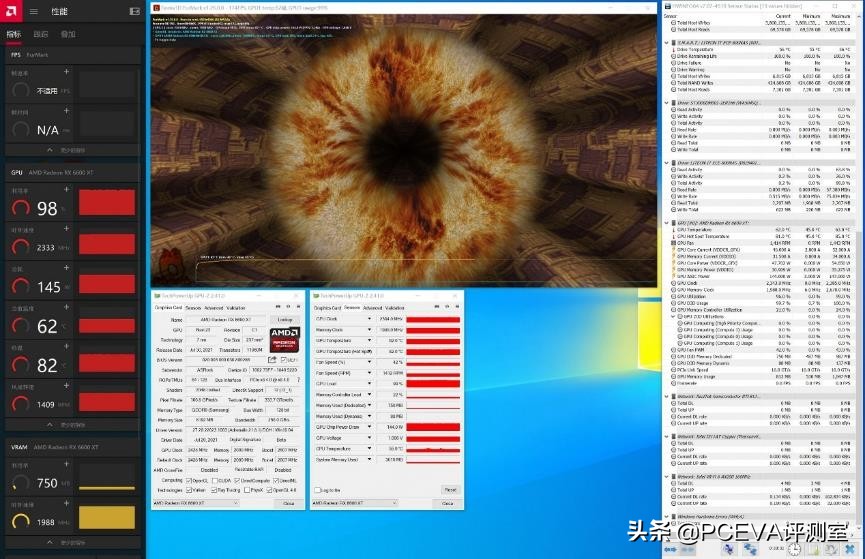This screenshot has height=559, width=865.
Task: Click the yellow graph beside the 1988 MHz reading
Action: click(107, 518)
